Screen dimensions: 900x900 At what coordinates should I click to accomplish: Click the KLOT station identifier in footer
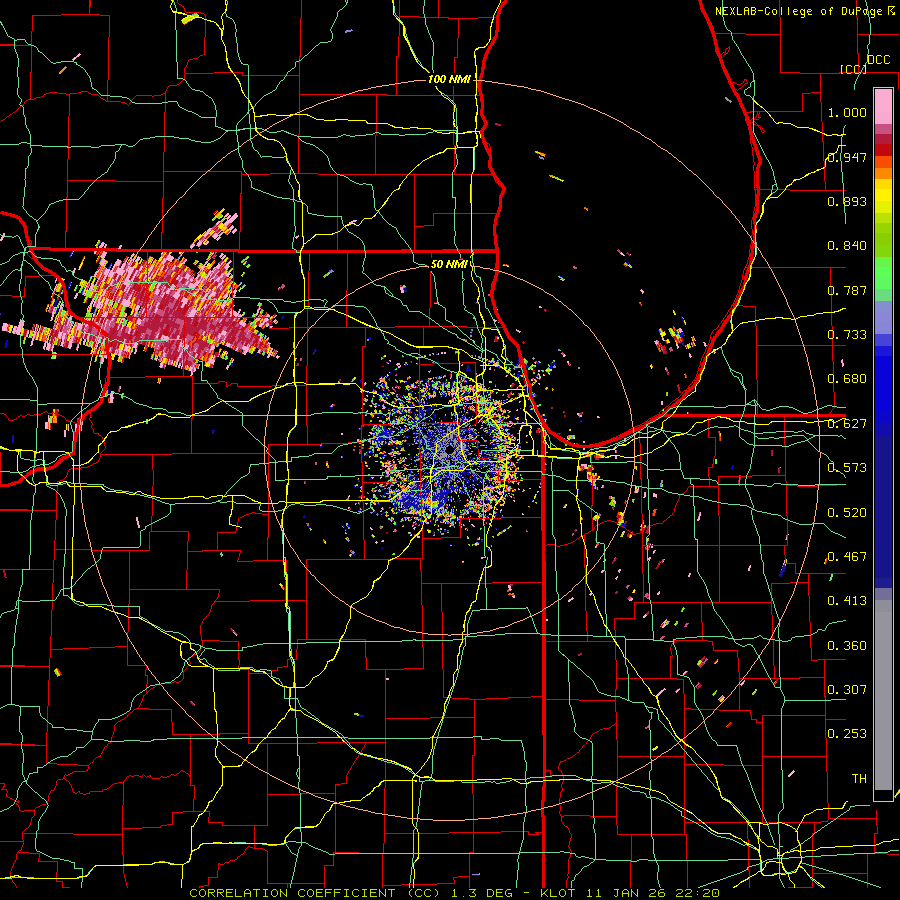pos(562,893)
